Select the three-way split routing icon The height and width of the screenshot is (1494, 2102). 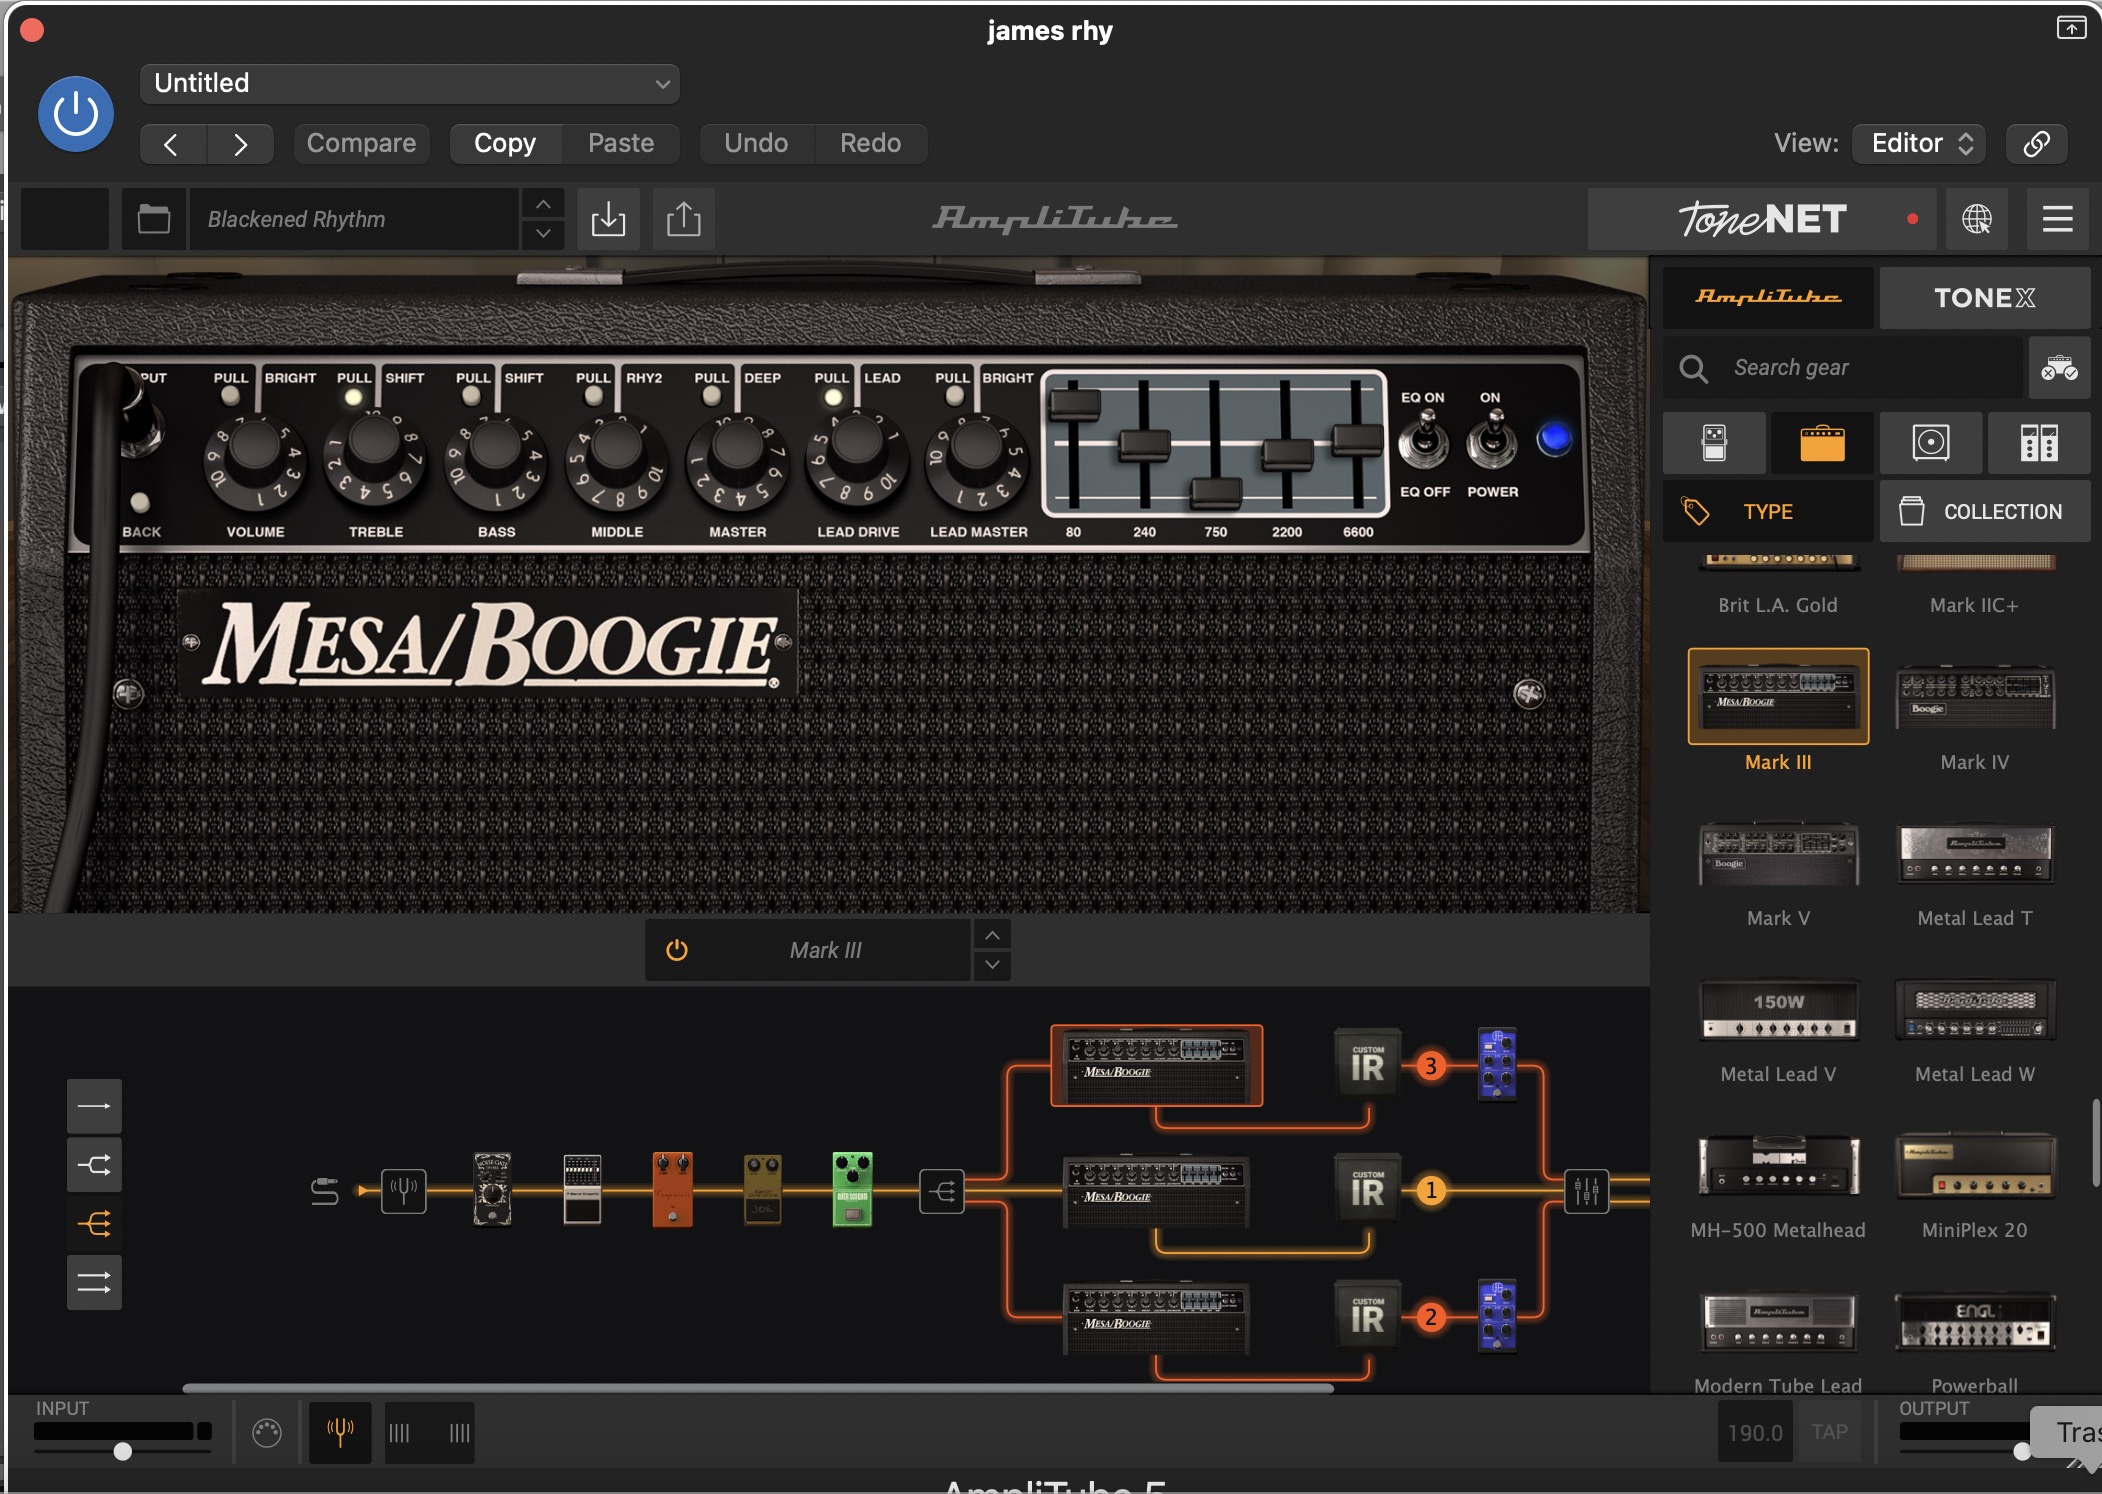point(94,1224)
